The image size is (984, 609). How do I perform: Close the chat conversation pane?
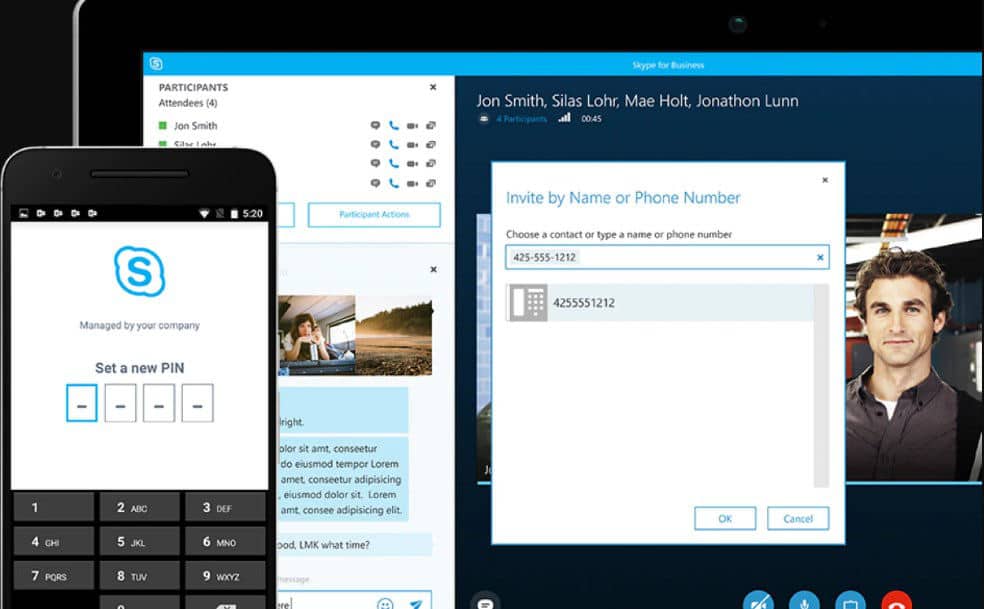tap(433, 269)
